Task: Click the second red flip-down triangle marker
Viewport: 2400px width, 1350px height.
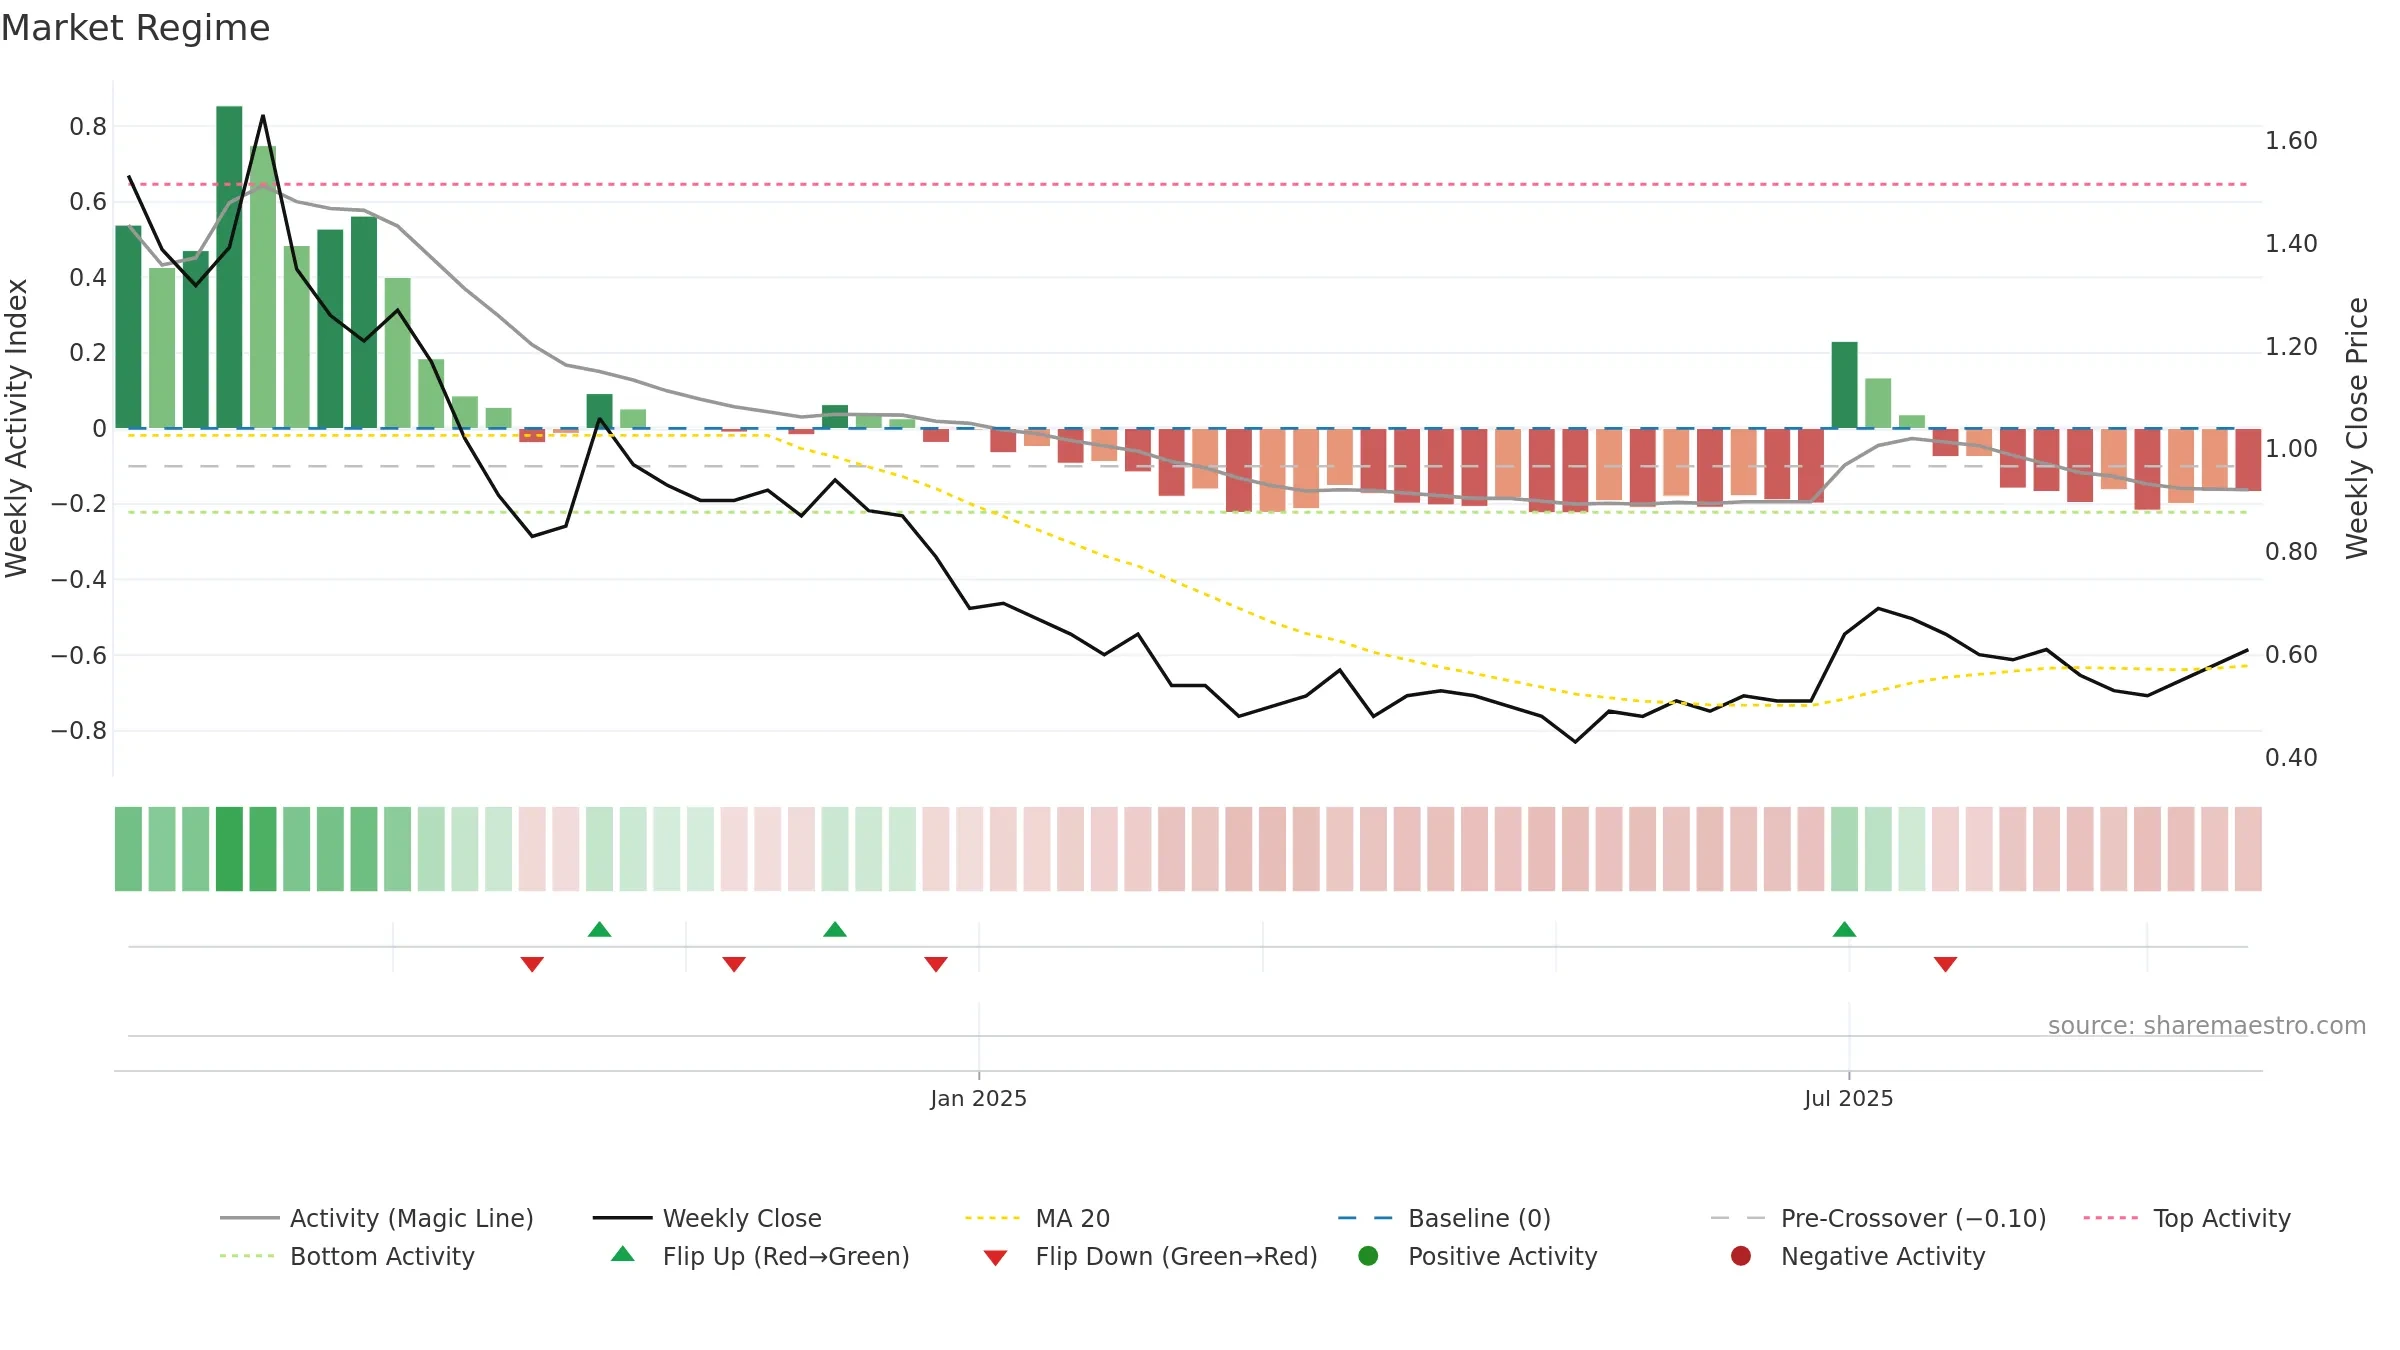Action: pos(734,964)
